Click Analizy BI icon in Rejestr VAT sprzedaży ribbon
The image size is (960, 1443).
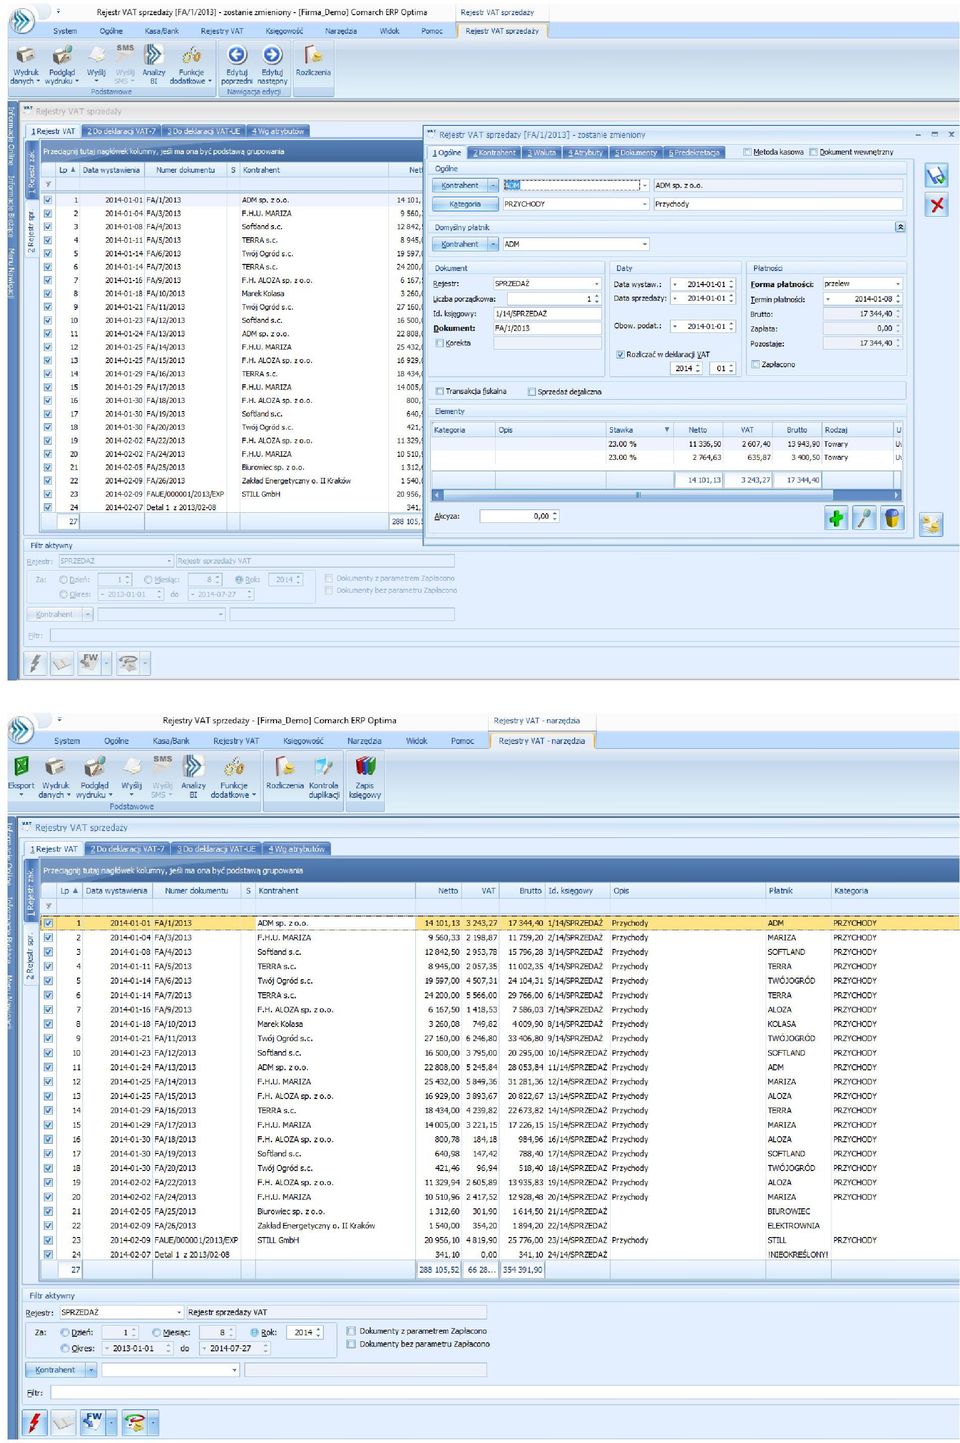tap(154, 56)
